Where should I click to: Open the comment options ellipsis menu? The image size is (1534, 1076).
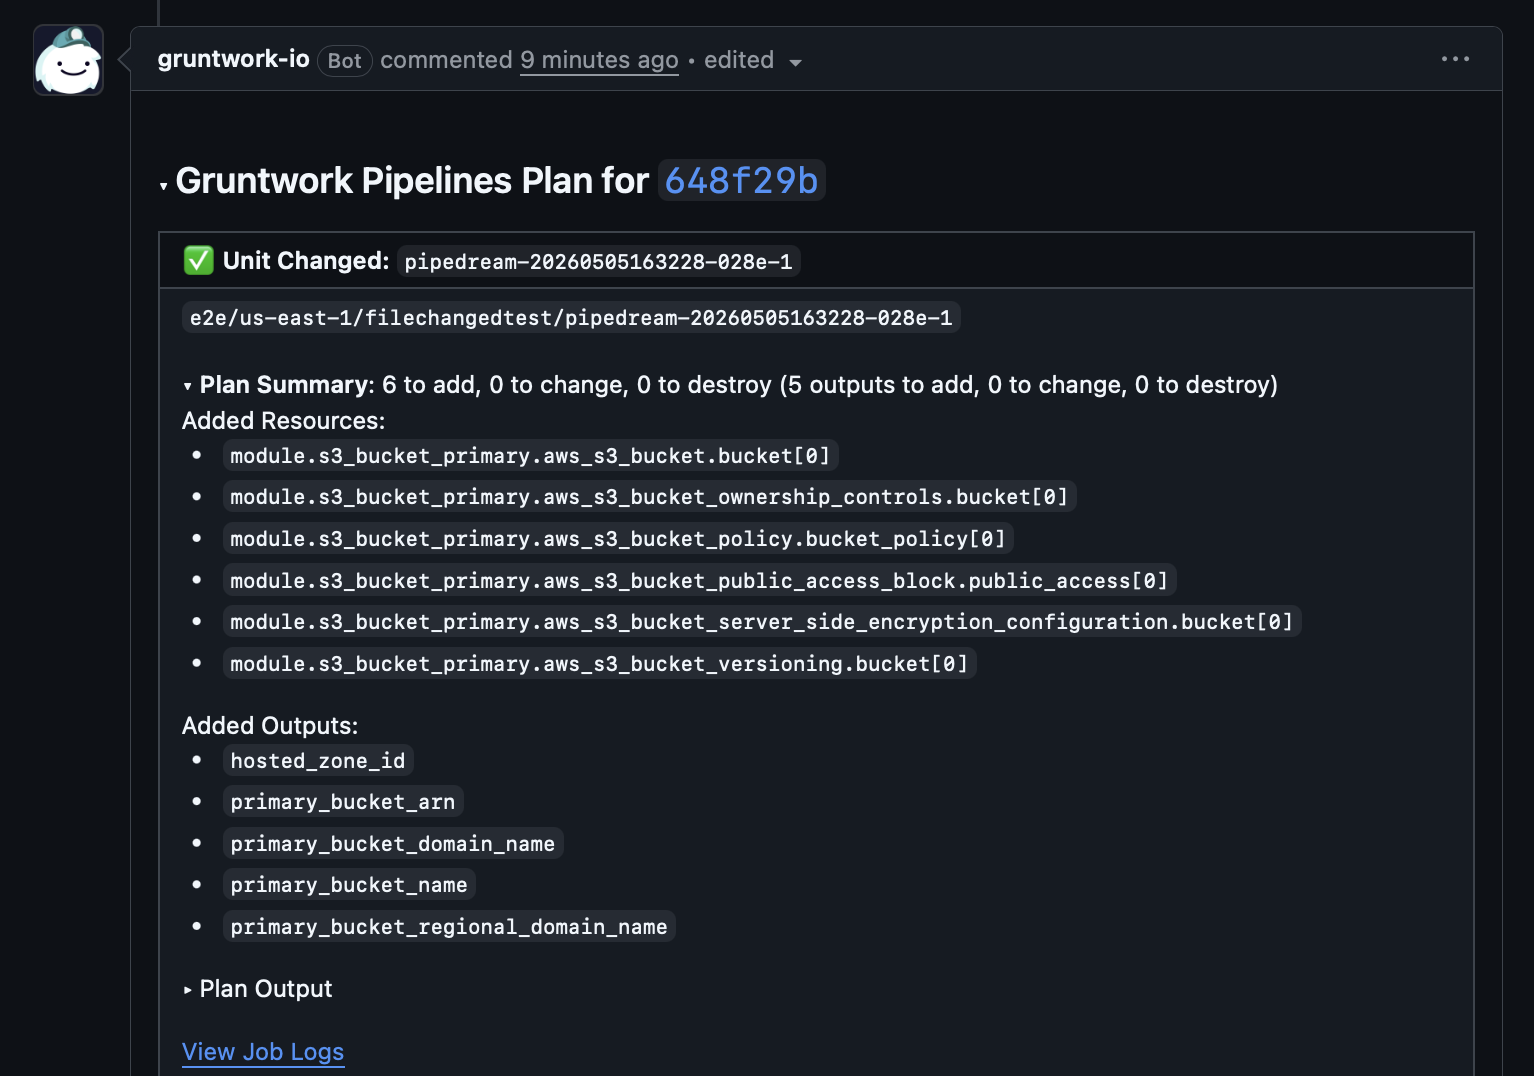click(1455, 59)
